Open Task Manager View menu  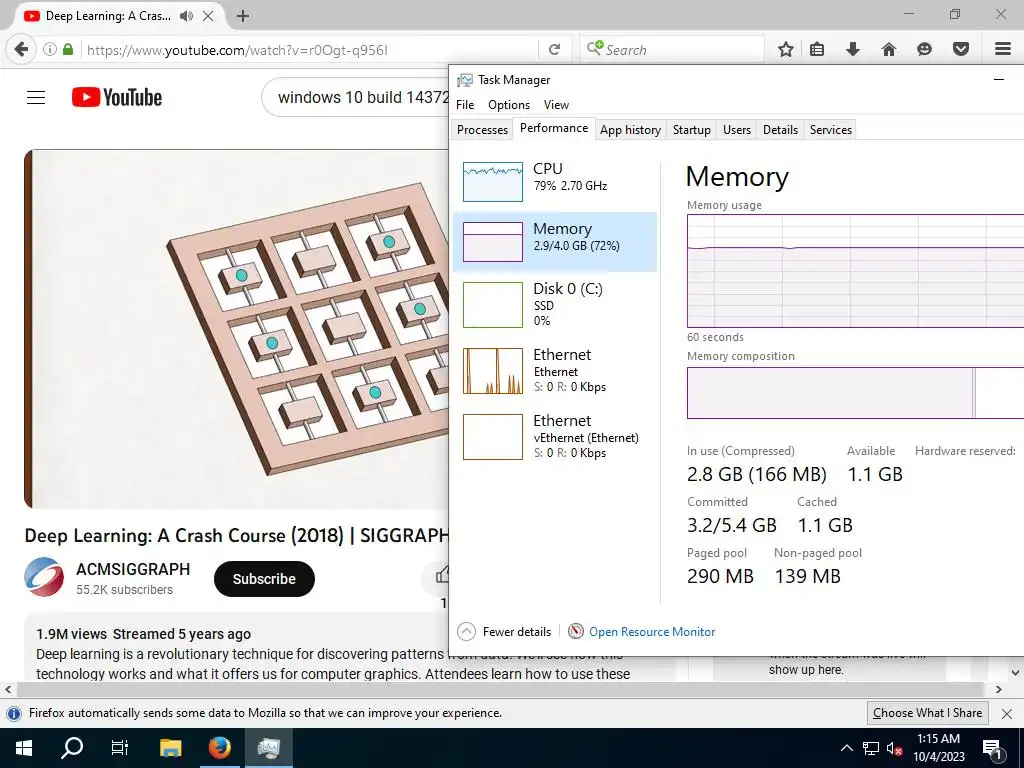click(556, 104)
